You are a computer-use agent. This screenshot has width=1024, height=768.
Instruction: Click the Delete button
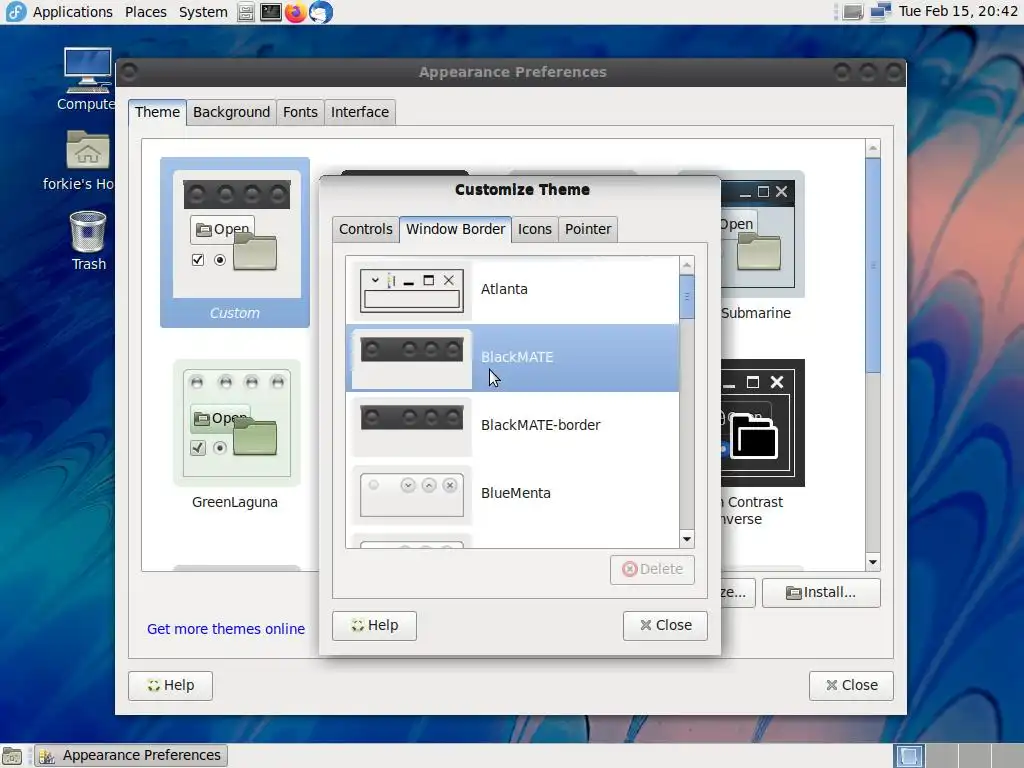coord(652,569)
